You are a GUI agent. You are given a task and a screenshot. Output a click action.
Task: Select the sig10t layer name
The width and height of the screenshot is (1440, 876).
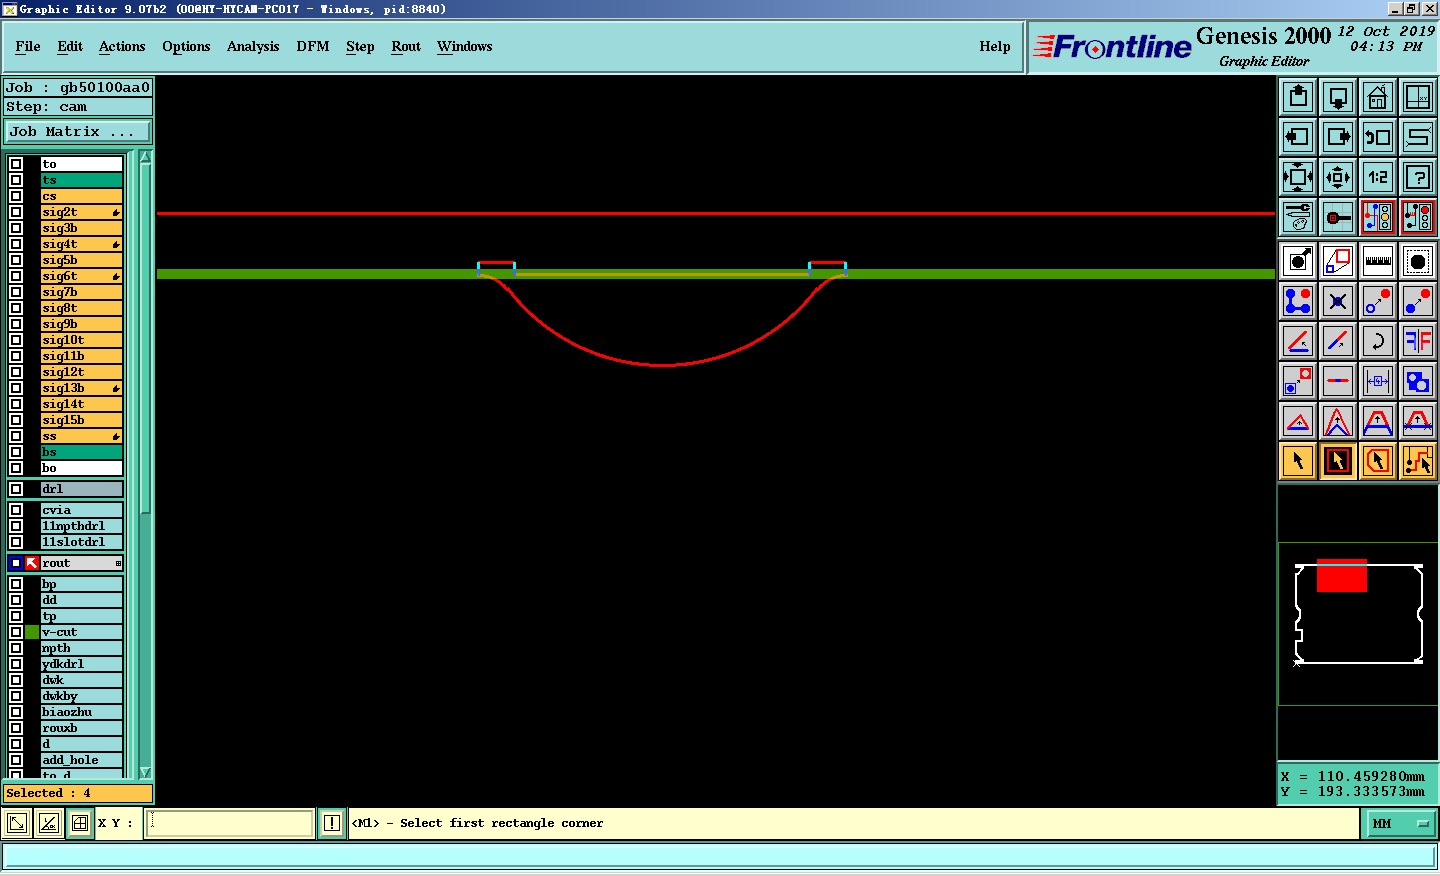click(81, 340)
